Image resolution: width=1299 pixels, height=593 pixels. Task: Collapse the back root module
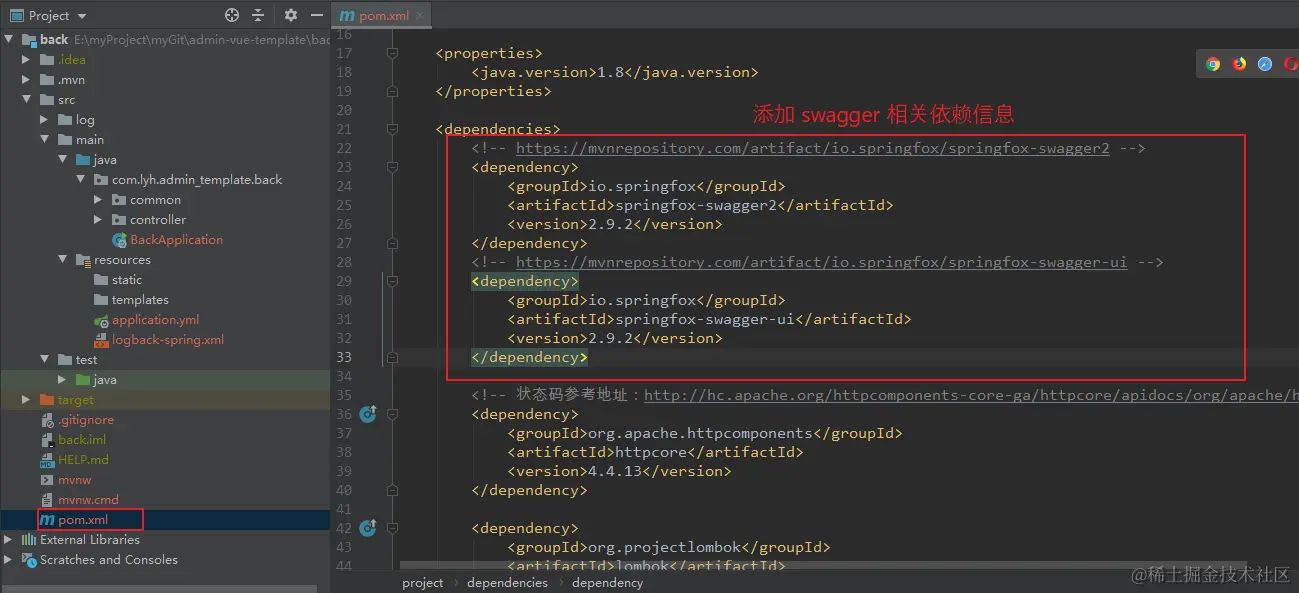pos(9,40)
